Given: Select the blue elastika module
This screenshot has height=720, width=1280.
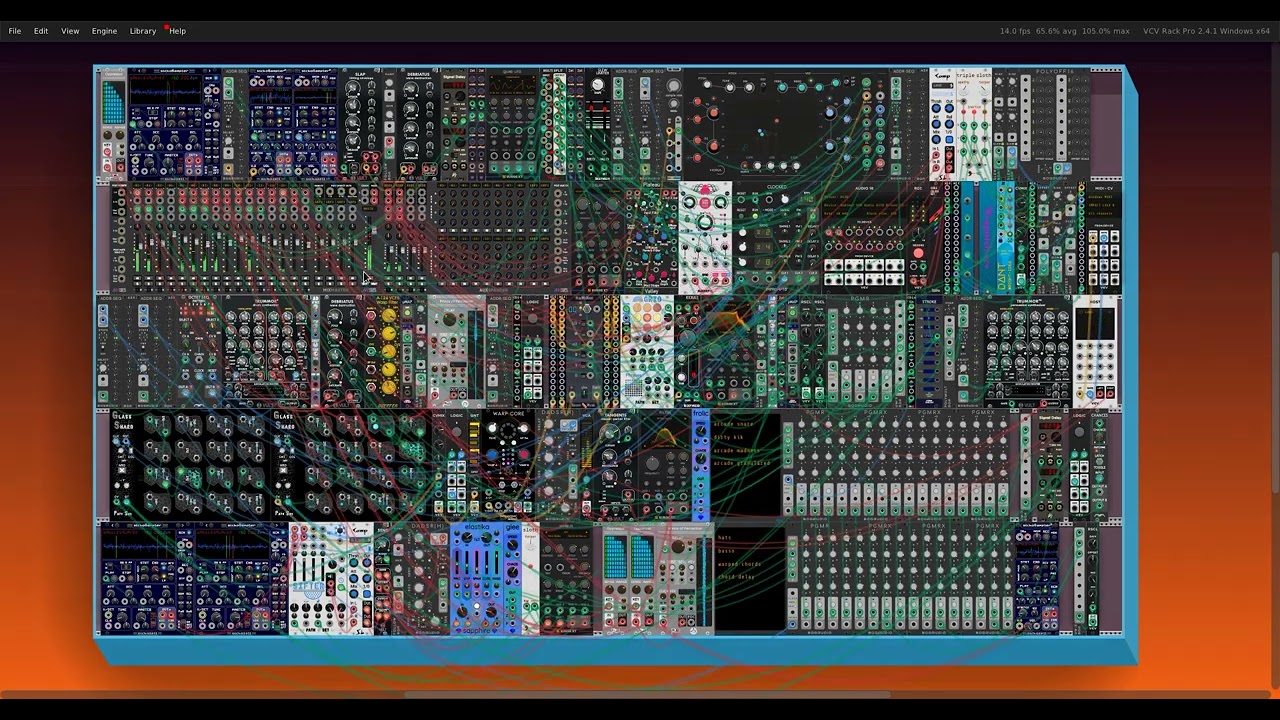Looking at the screenshot, I should pyautogui.click(x=476, y=579).
